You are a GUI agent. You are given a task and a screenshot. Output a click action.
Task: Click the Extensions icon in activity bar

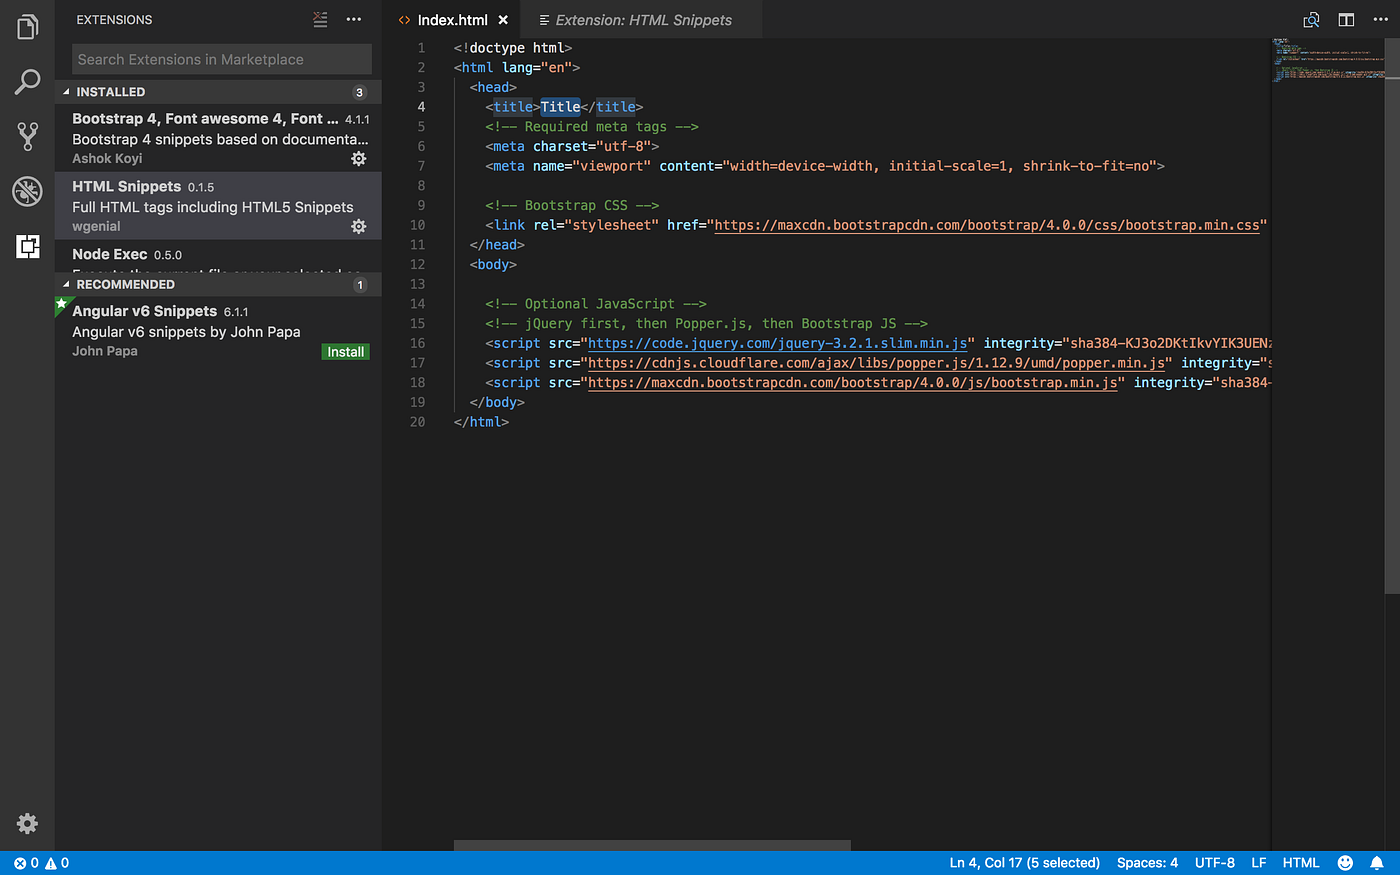[x=27, y=246]
